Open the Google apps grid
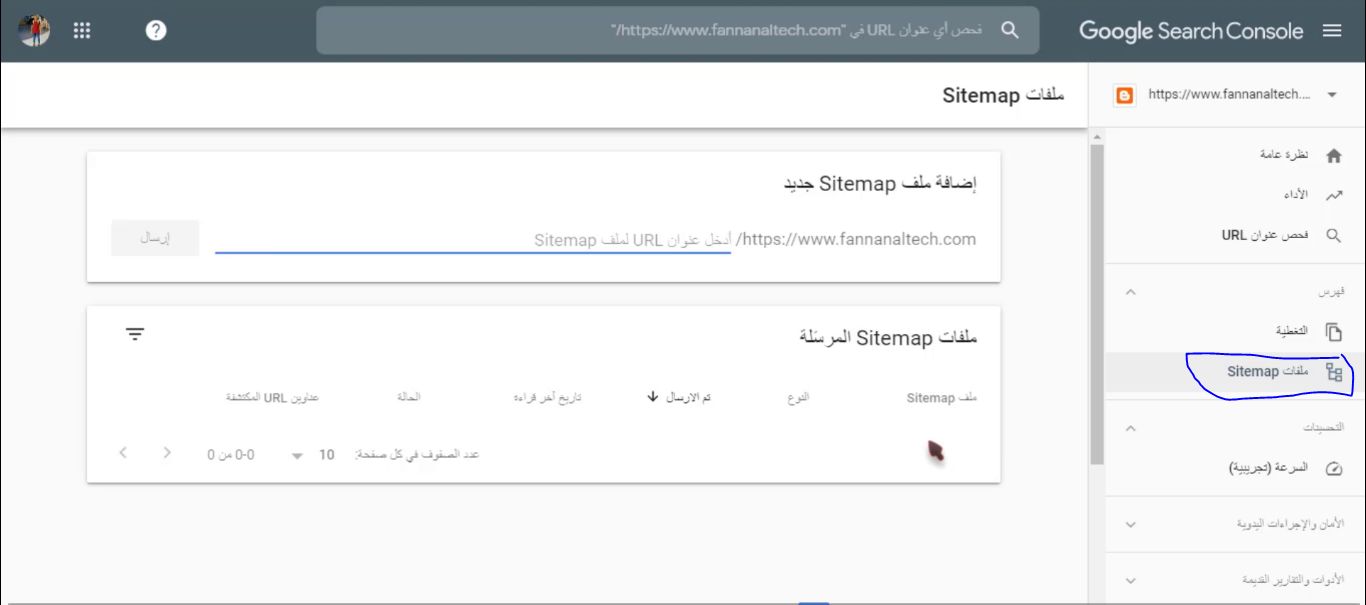The image size is (1366, 605). coord(82,30)
